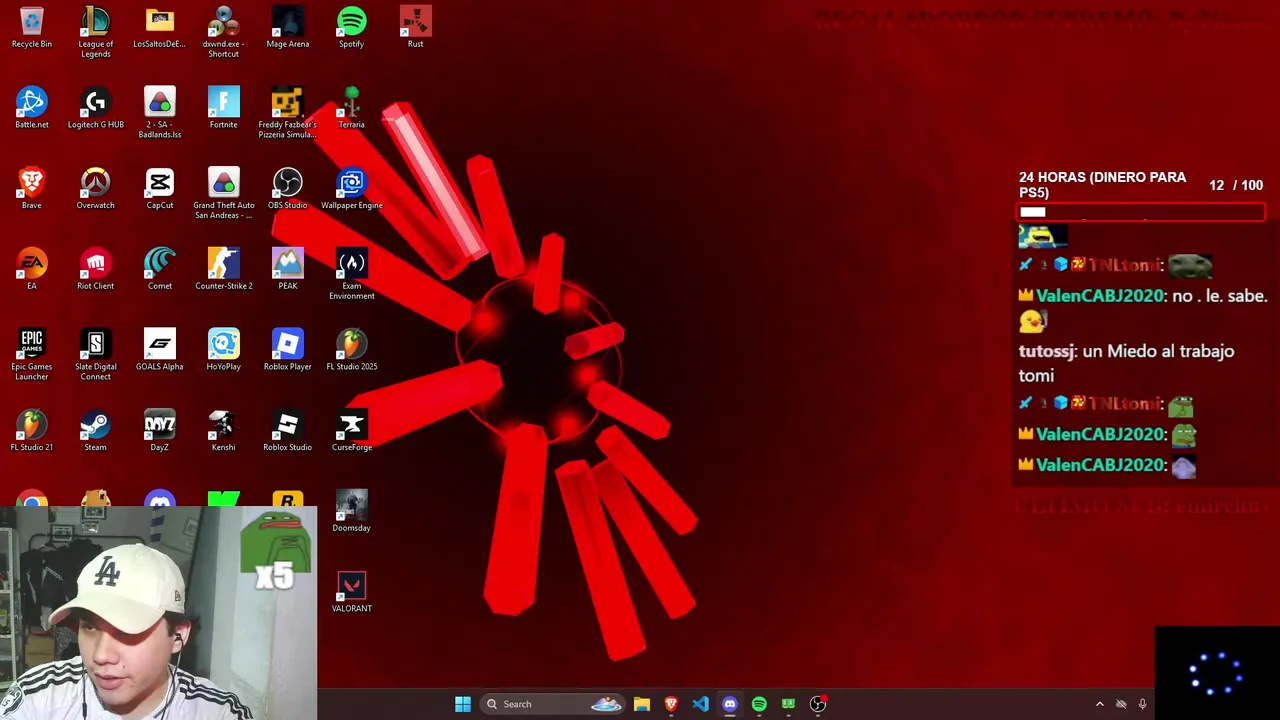Viewport: 1280px width, 720px height.
Task: Select the Brave browser desktop shortcut
Action: click(x=32, y=189)
